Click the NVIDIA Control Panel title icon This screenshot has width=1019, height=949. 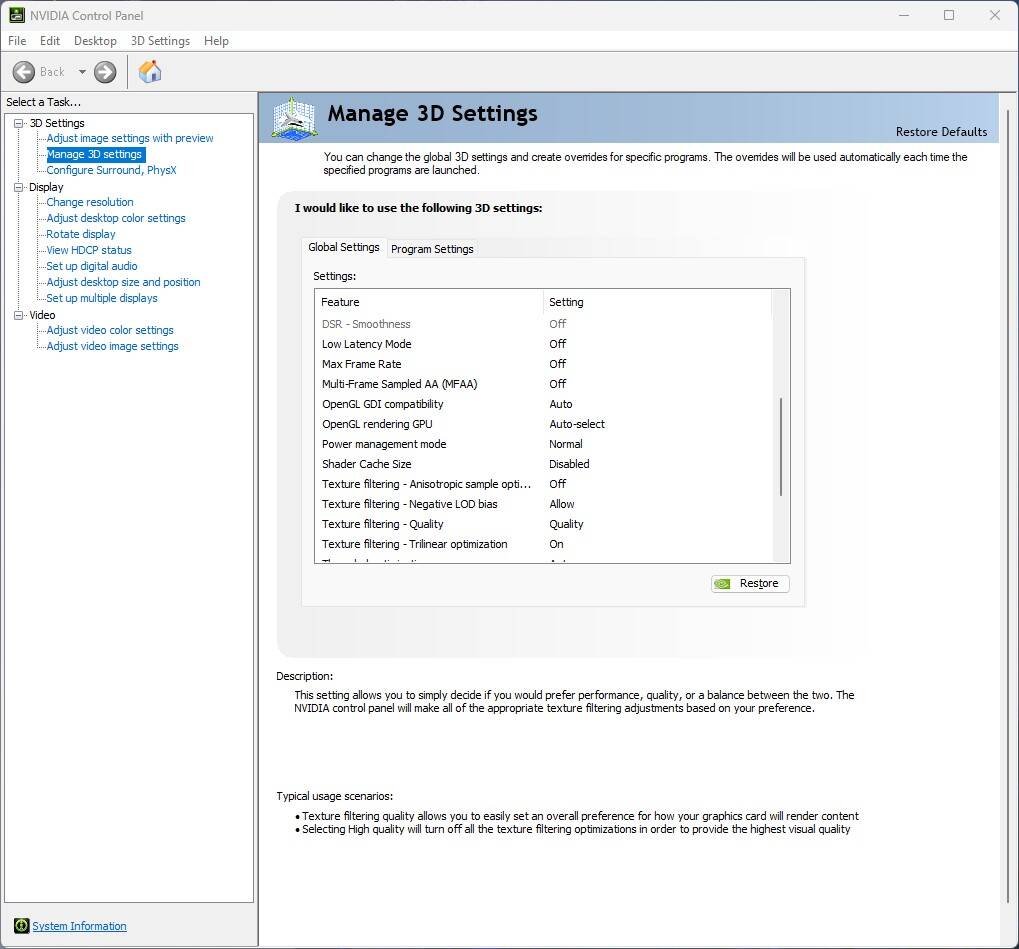(17, 15)
